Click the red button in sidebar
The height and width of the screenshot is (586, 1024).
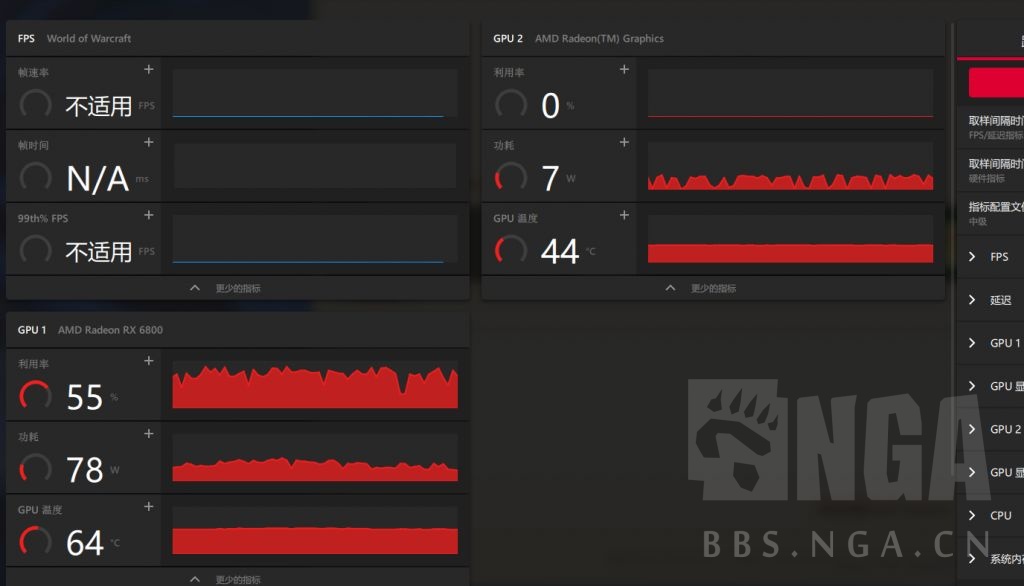tap(996, 83)
